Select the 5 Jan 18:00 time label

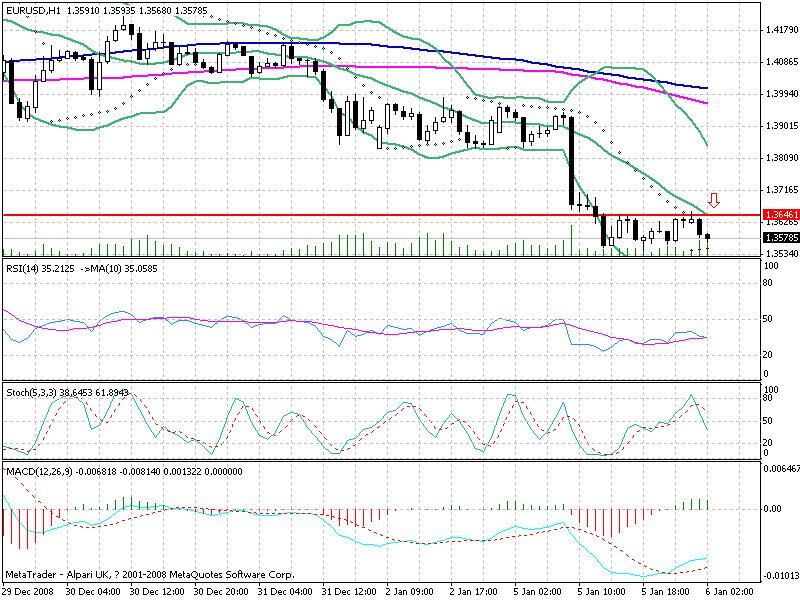[x=666, y=591]
